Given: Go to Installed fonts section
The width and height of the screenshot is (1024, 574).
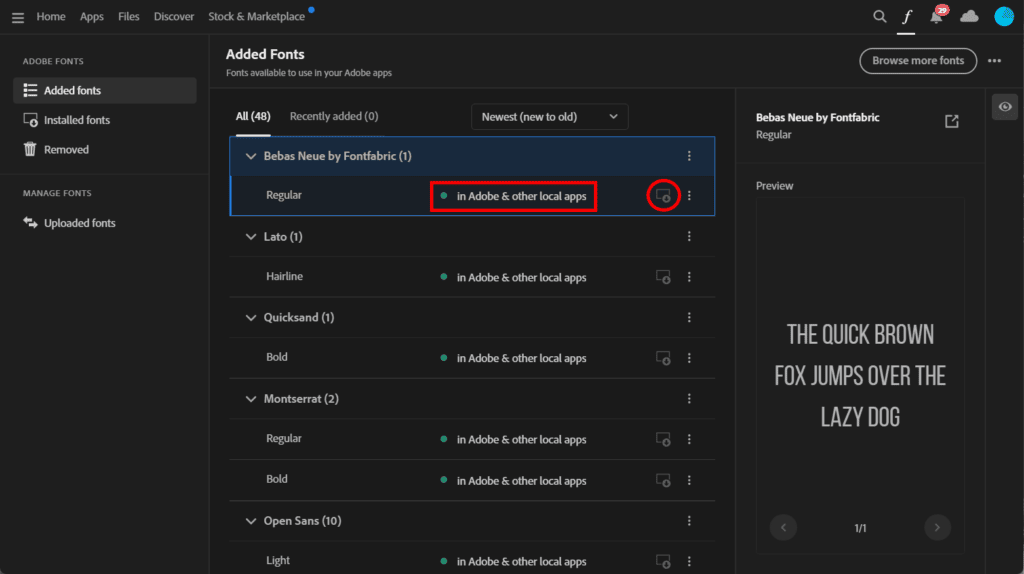Looking at the screenshot, I should [x=76, y=120].
